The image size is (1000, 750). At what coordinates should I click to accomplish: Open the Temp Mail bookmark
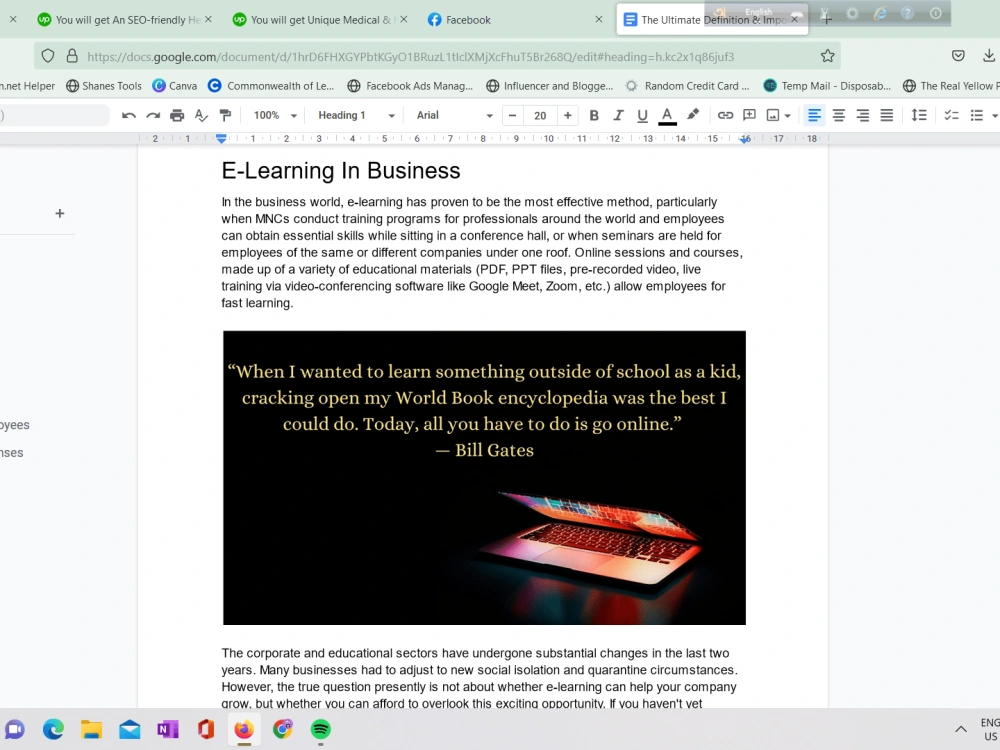point(827,86)
